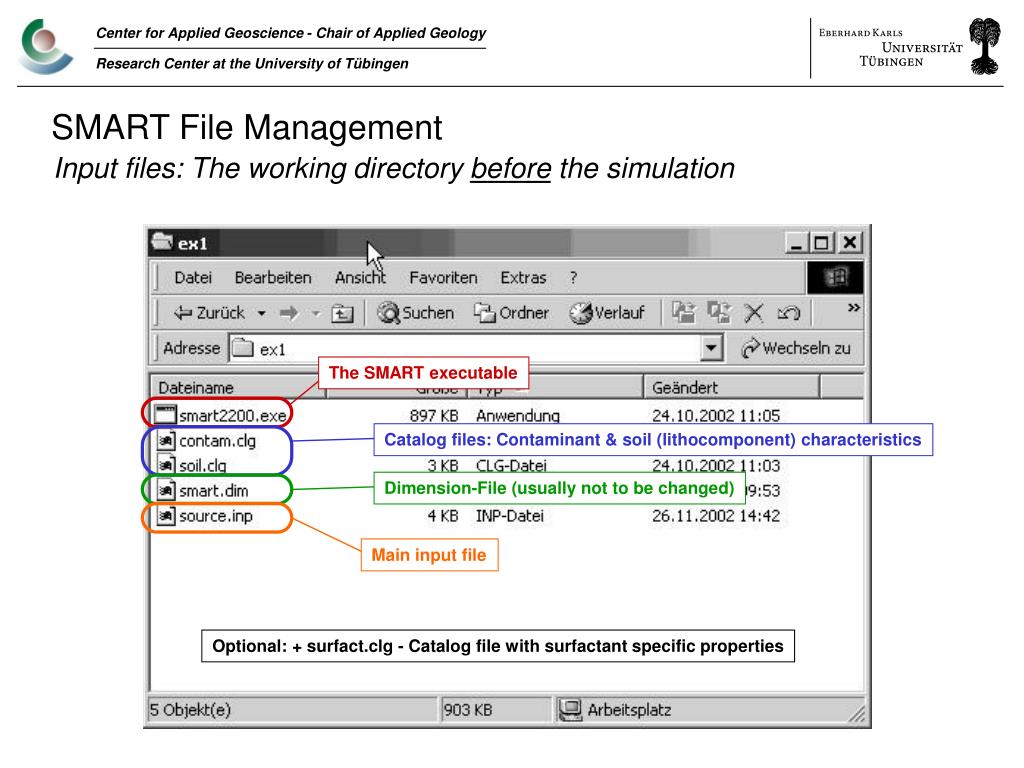Viewport: 1024px width, 768px height.
Task: Open the Suchen search tool
Action: [415, 313]
